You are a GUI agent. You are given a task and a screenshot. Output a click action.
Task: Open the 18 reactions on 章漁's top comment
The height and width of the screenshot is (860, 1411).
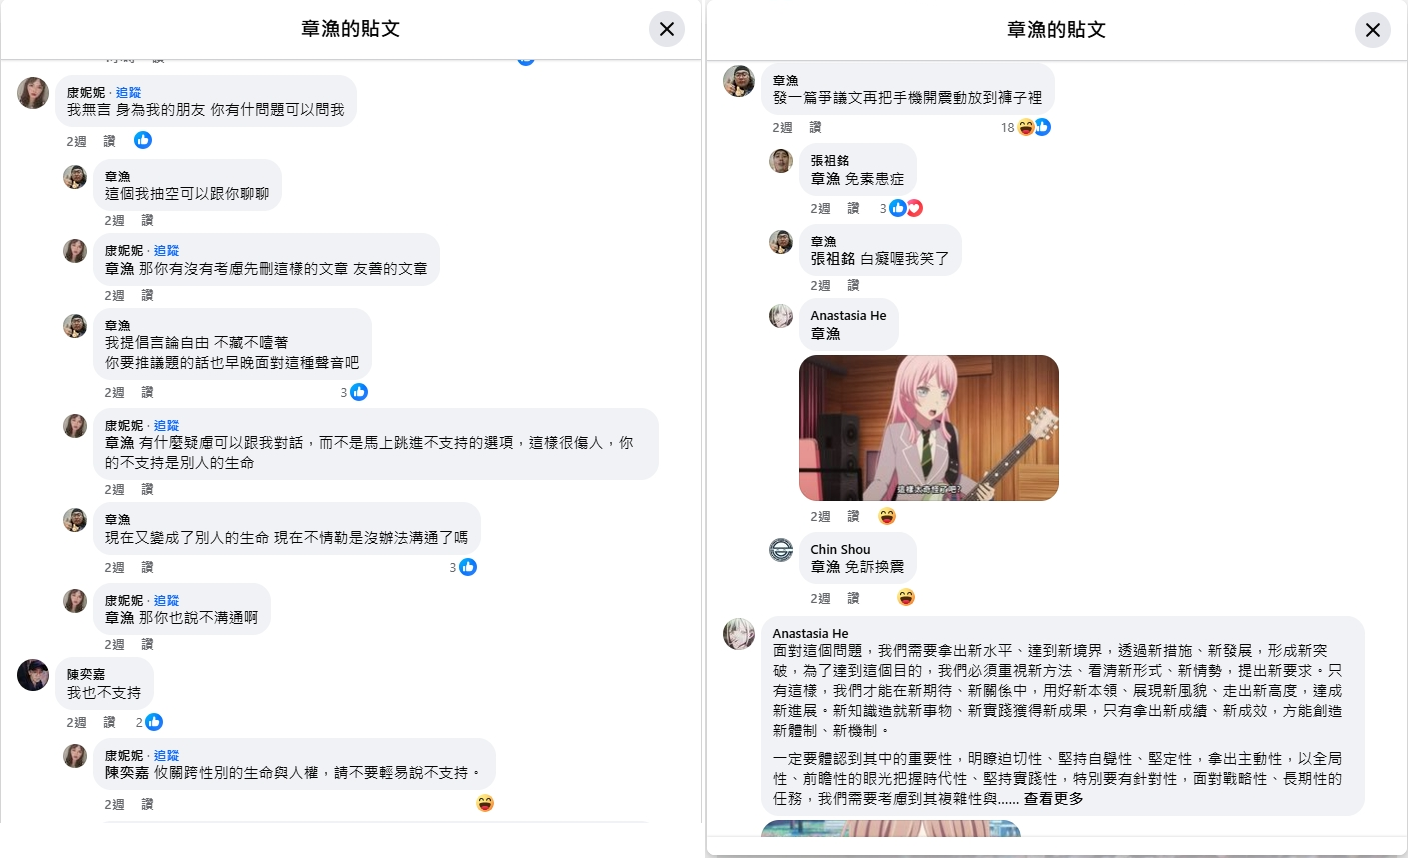click(x=1026, y=127)
